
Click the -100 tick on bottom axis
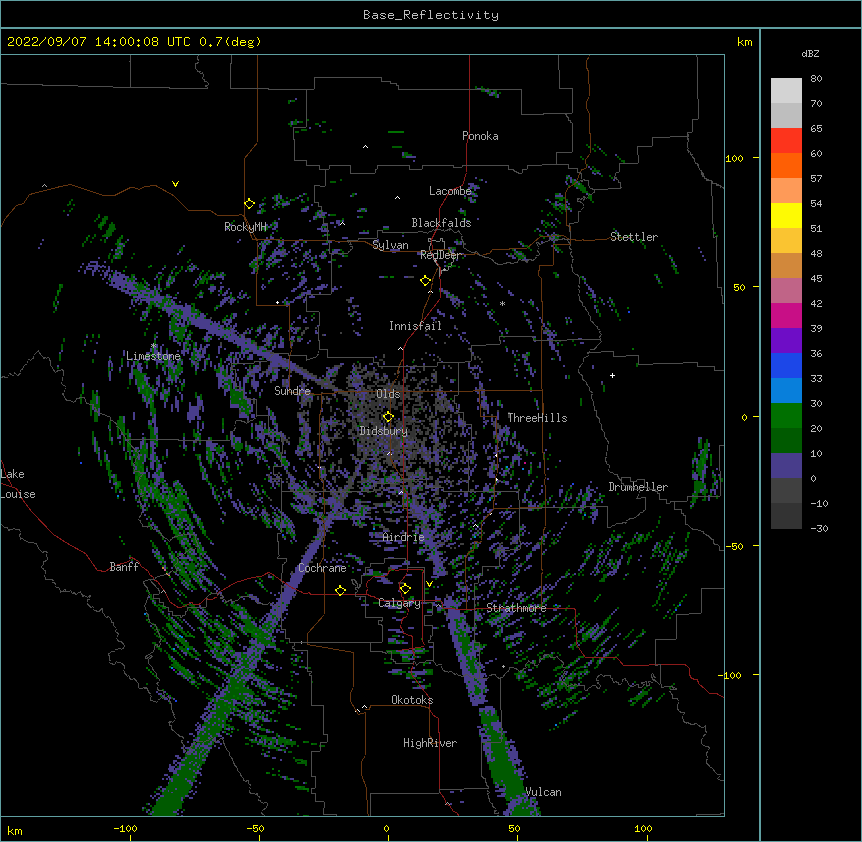pos(125,829)
